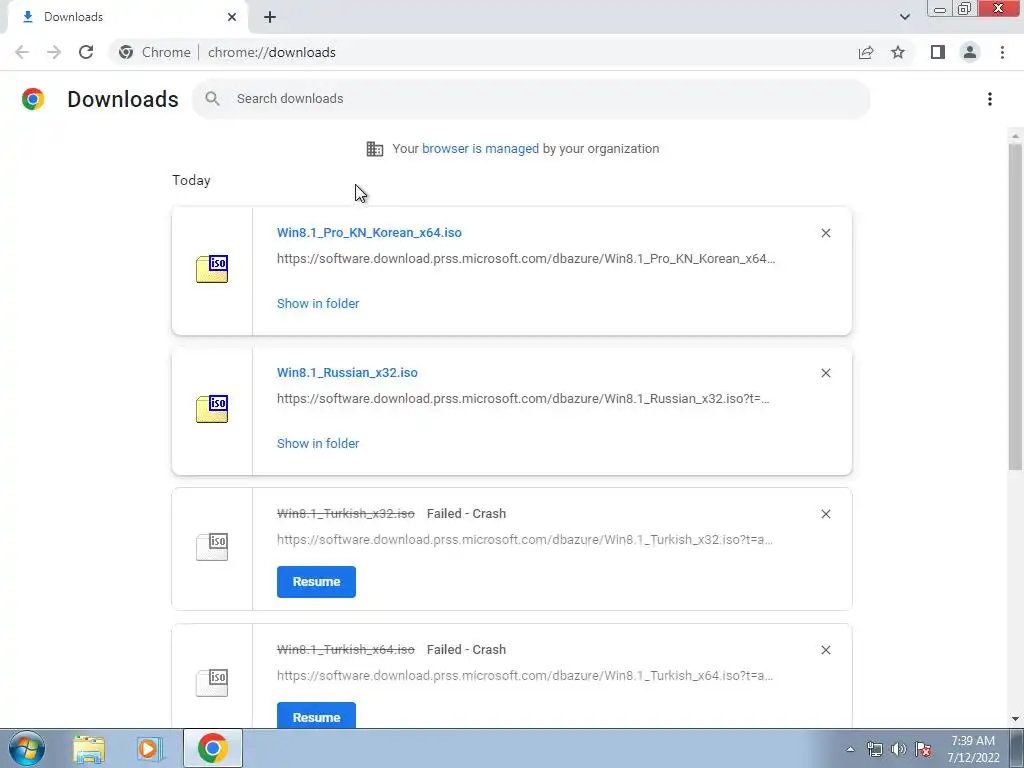Resume the Win8.1_Turkish_x64.iso download

click(x=316, y=716)
